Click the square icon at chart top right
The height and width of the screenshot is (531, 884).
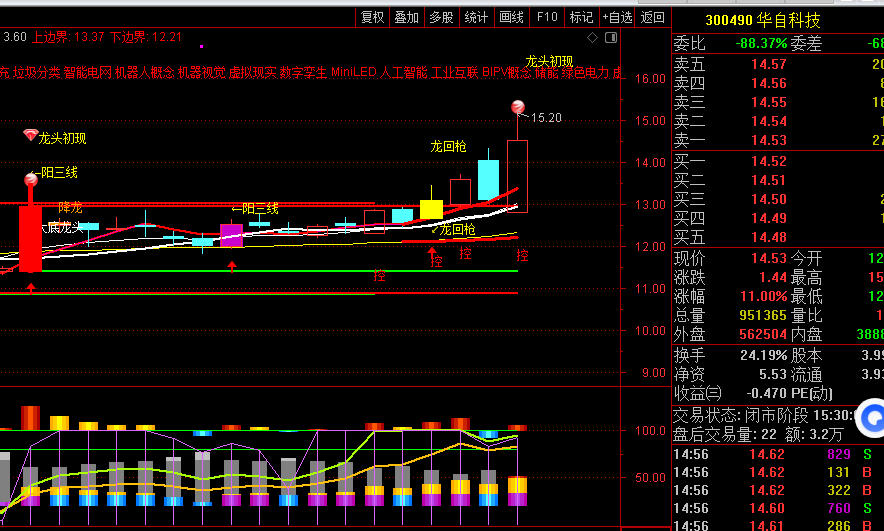click(x=609, y=38)
